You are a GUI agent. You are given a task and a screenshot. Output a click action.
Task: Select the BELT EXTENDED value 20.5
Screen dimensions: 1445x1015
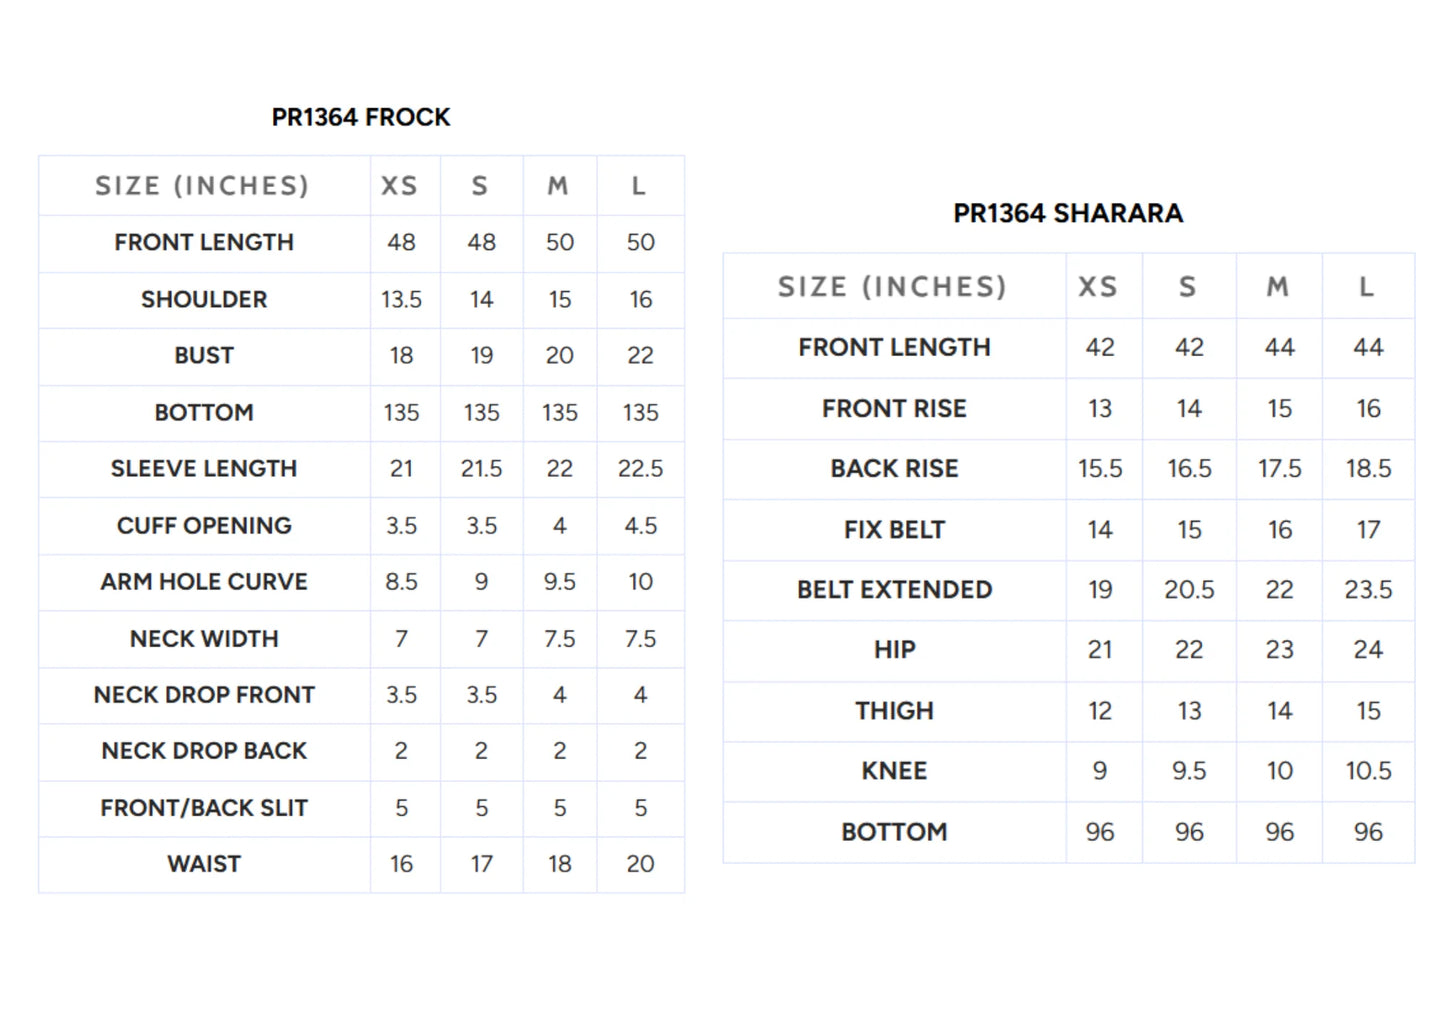(x=1189, y=589)
